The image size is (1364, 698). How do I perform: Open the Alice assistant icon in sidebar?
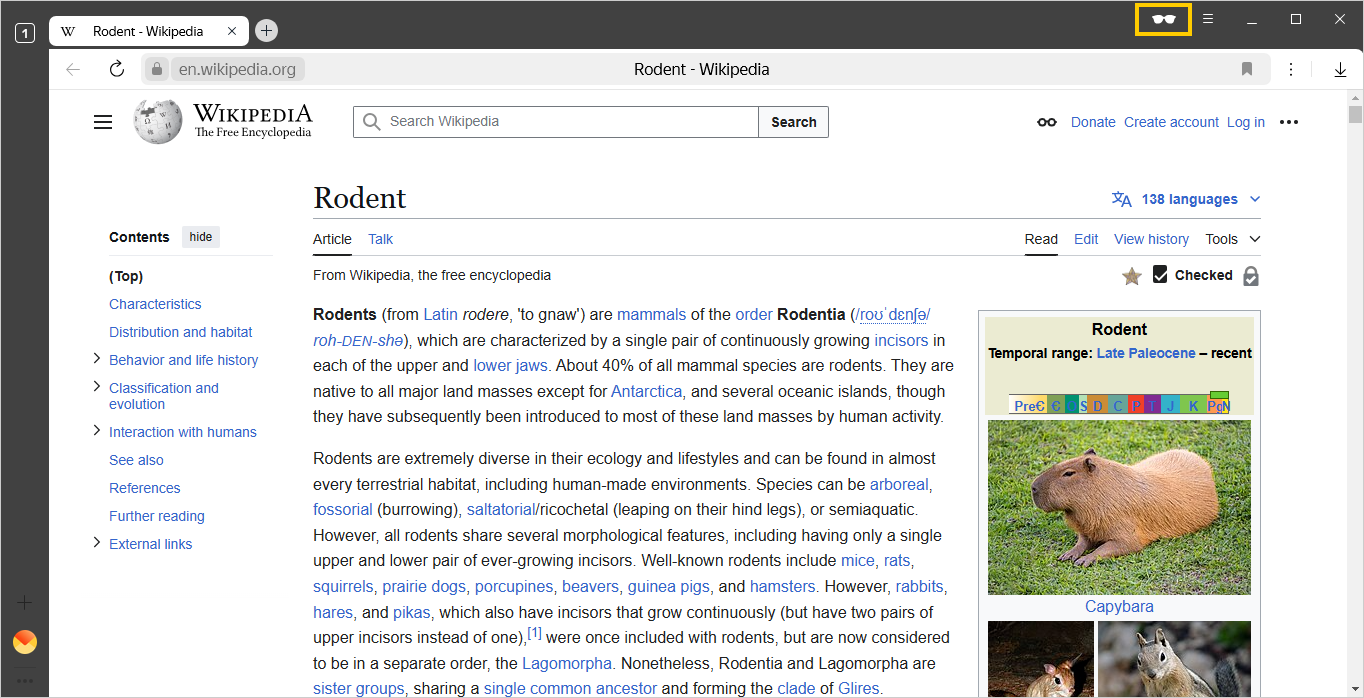pos(25,641)
